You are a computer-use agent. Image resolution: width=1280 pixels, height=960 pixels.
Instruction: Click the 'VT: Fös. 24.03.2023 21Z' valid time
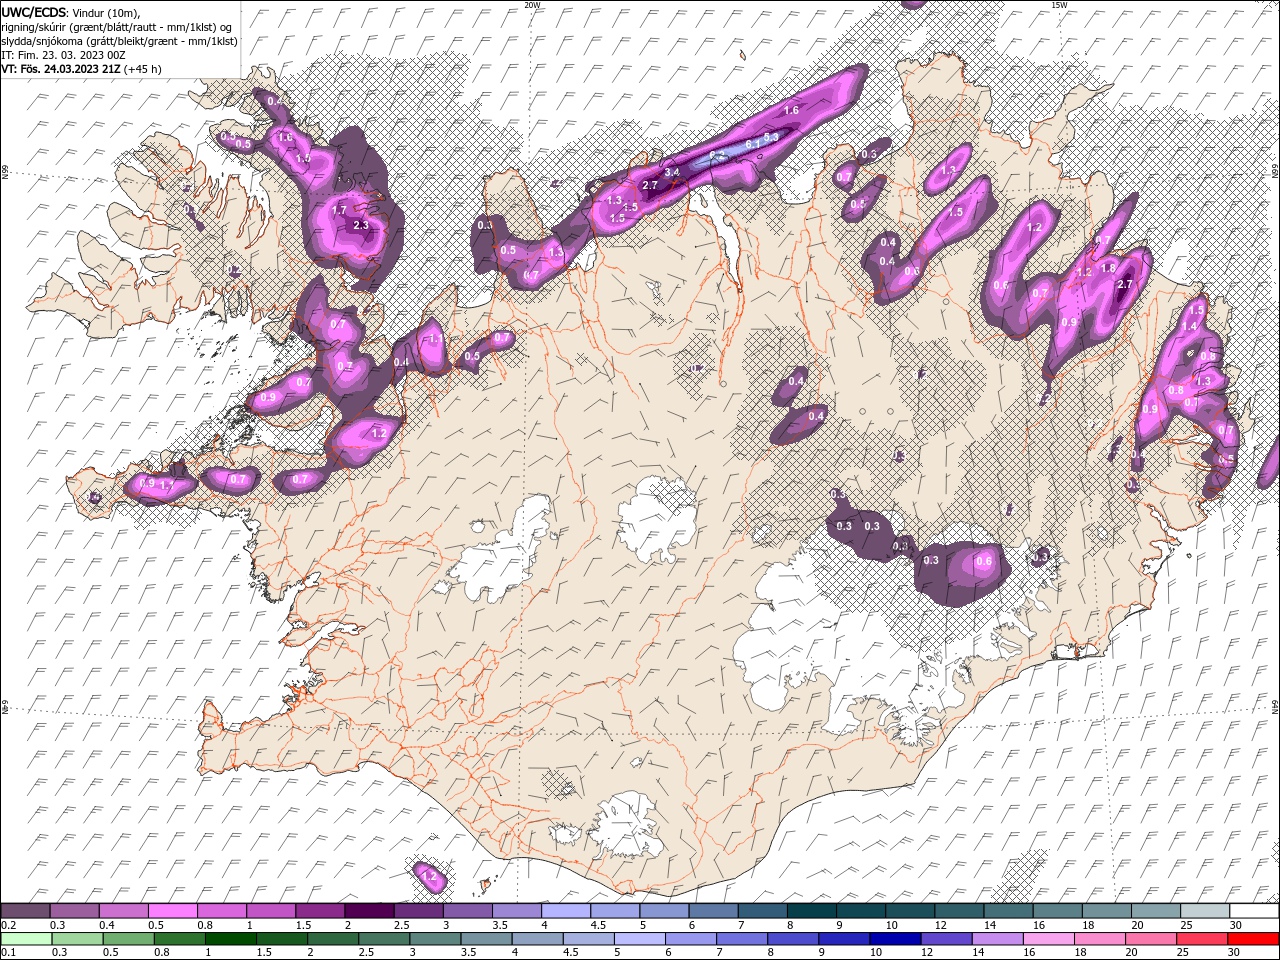point(61,69)
